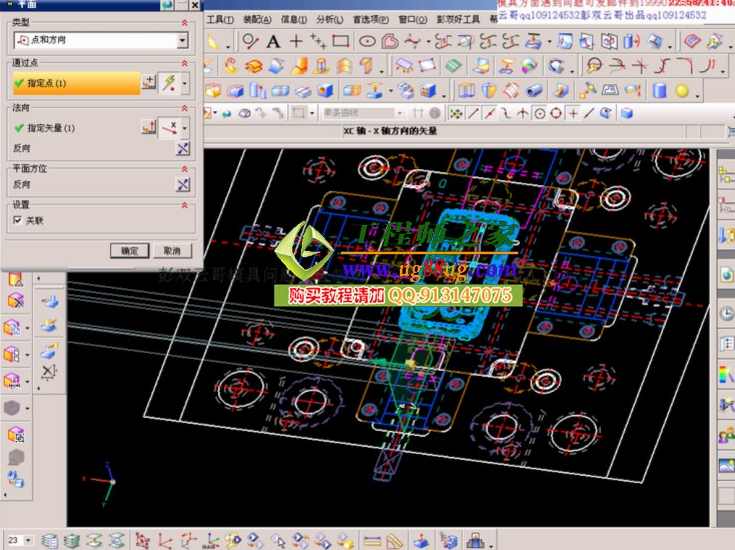735x550 pixels.
Task: Click the yellow sphere icon in toolbar
Action: (682, 90)
